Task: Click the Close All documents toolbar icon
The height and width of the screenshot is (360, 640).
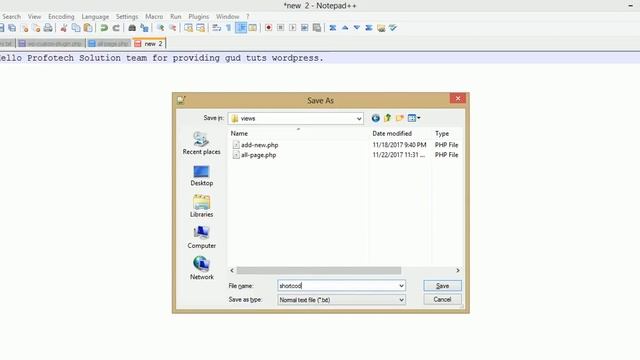Action: 36,28
